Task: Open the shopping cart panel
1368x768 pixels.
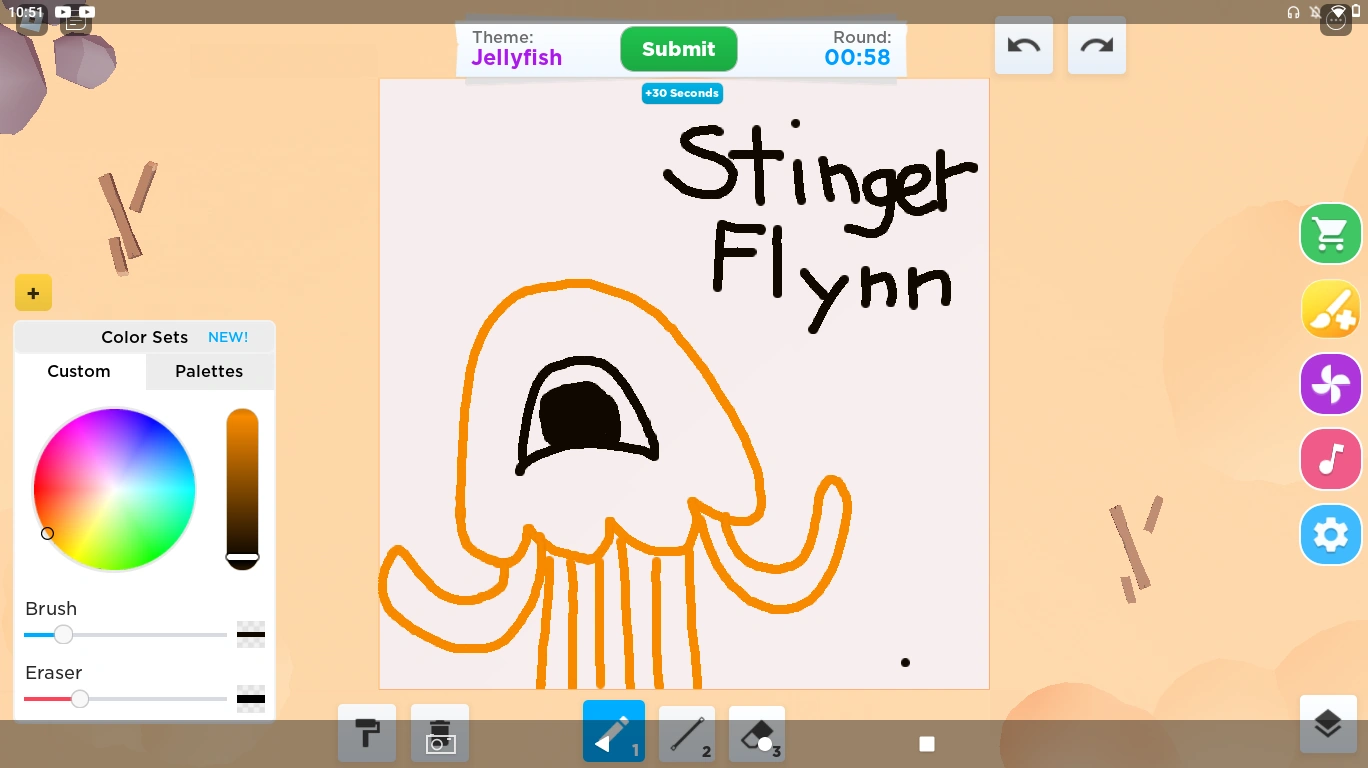Action: [1330, 233]
